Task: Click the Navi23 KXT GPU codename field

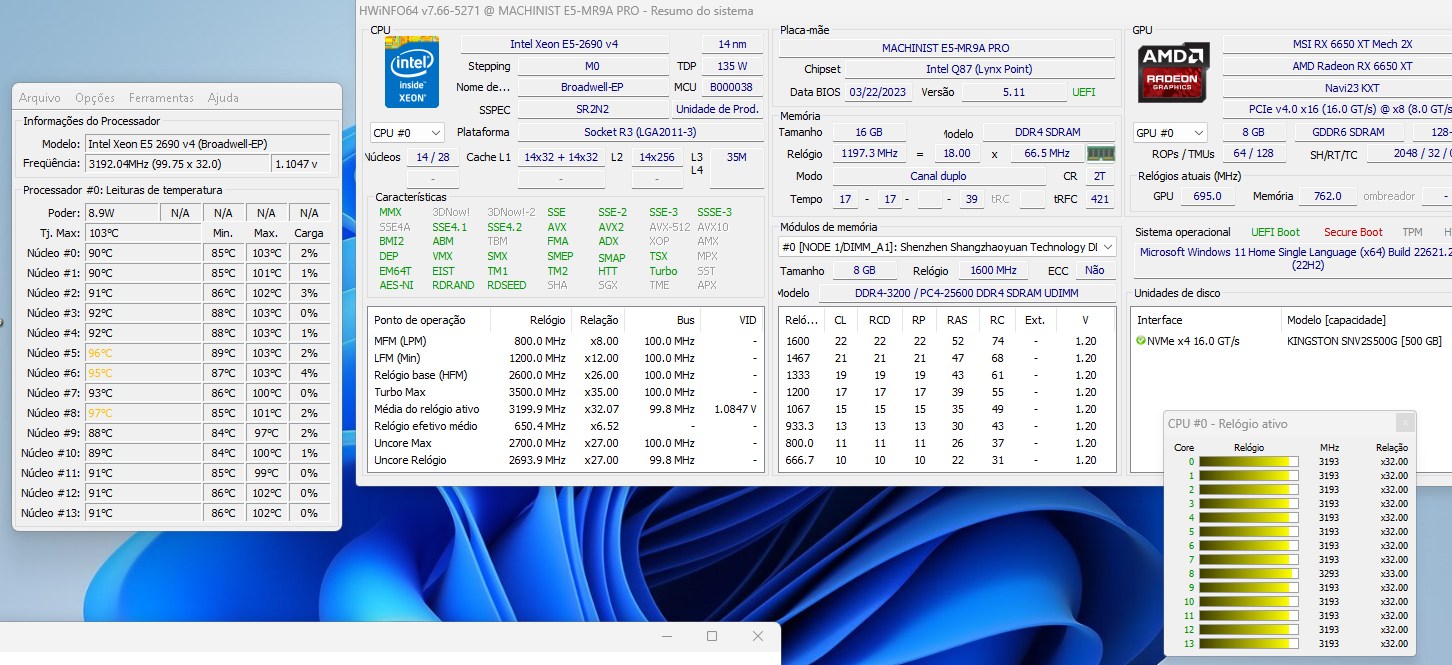Action: click(1337, 88)
